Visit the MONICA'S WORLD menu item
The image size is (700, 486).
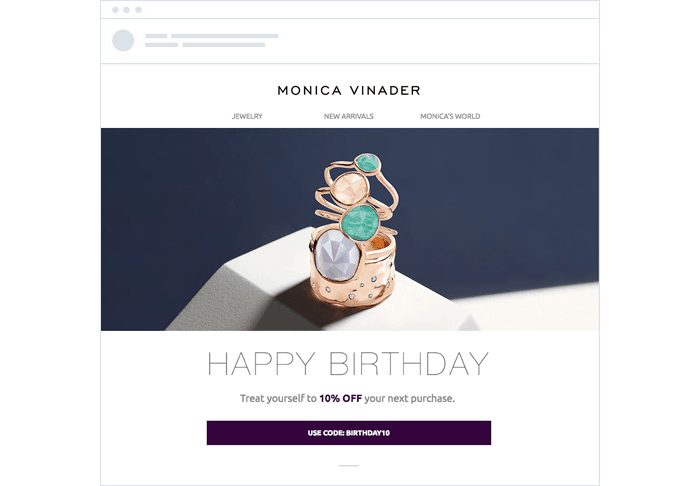pos(450,116)
